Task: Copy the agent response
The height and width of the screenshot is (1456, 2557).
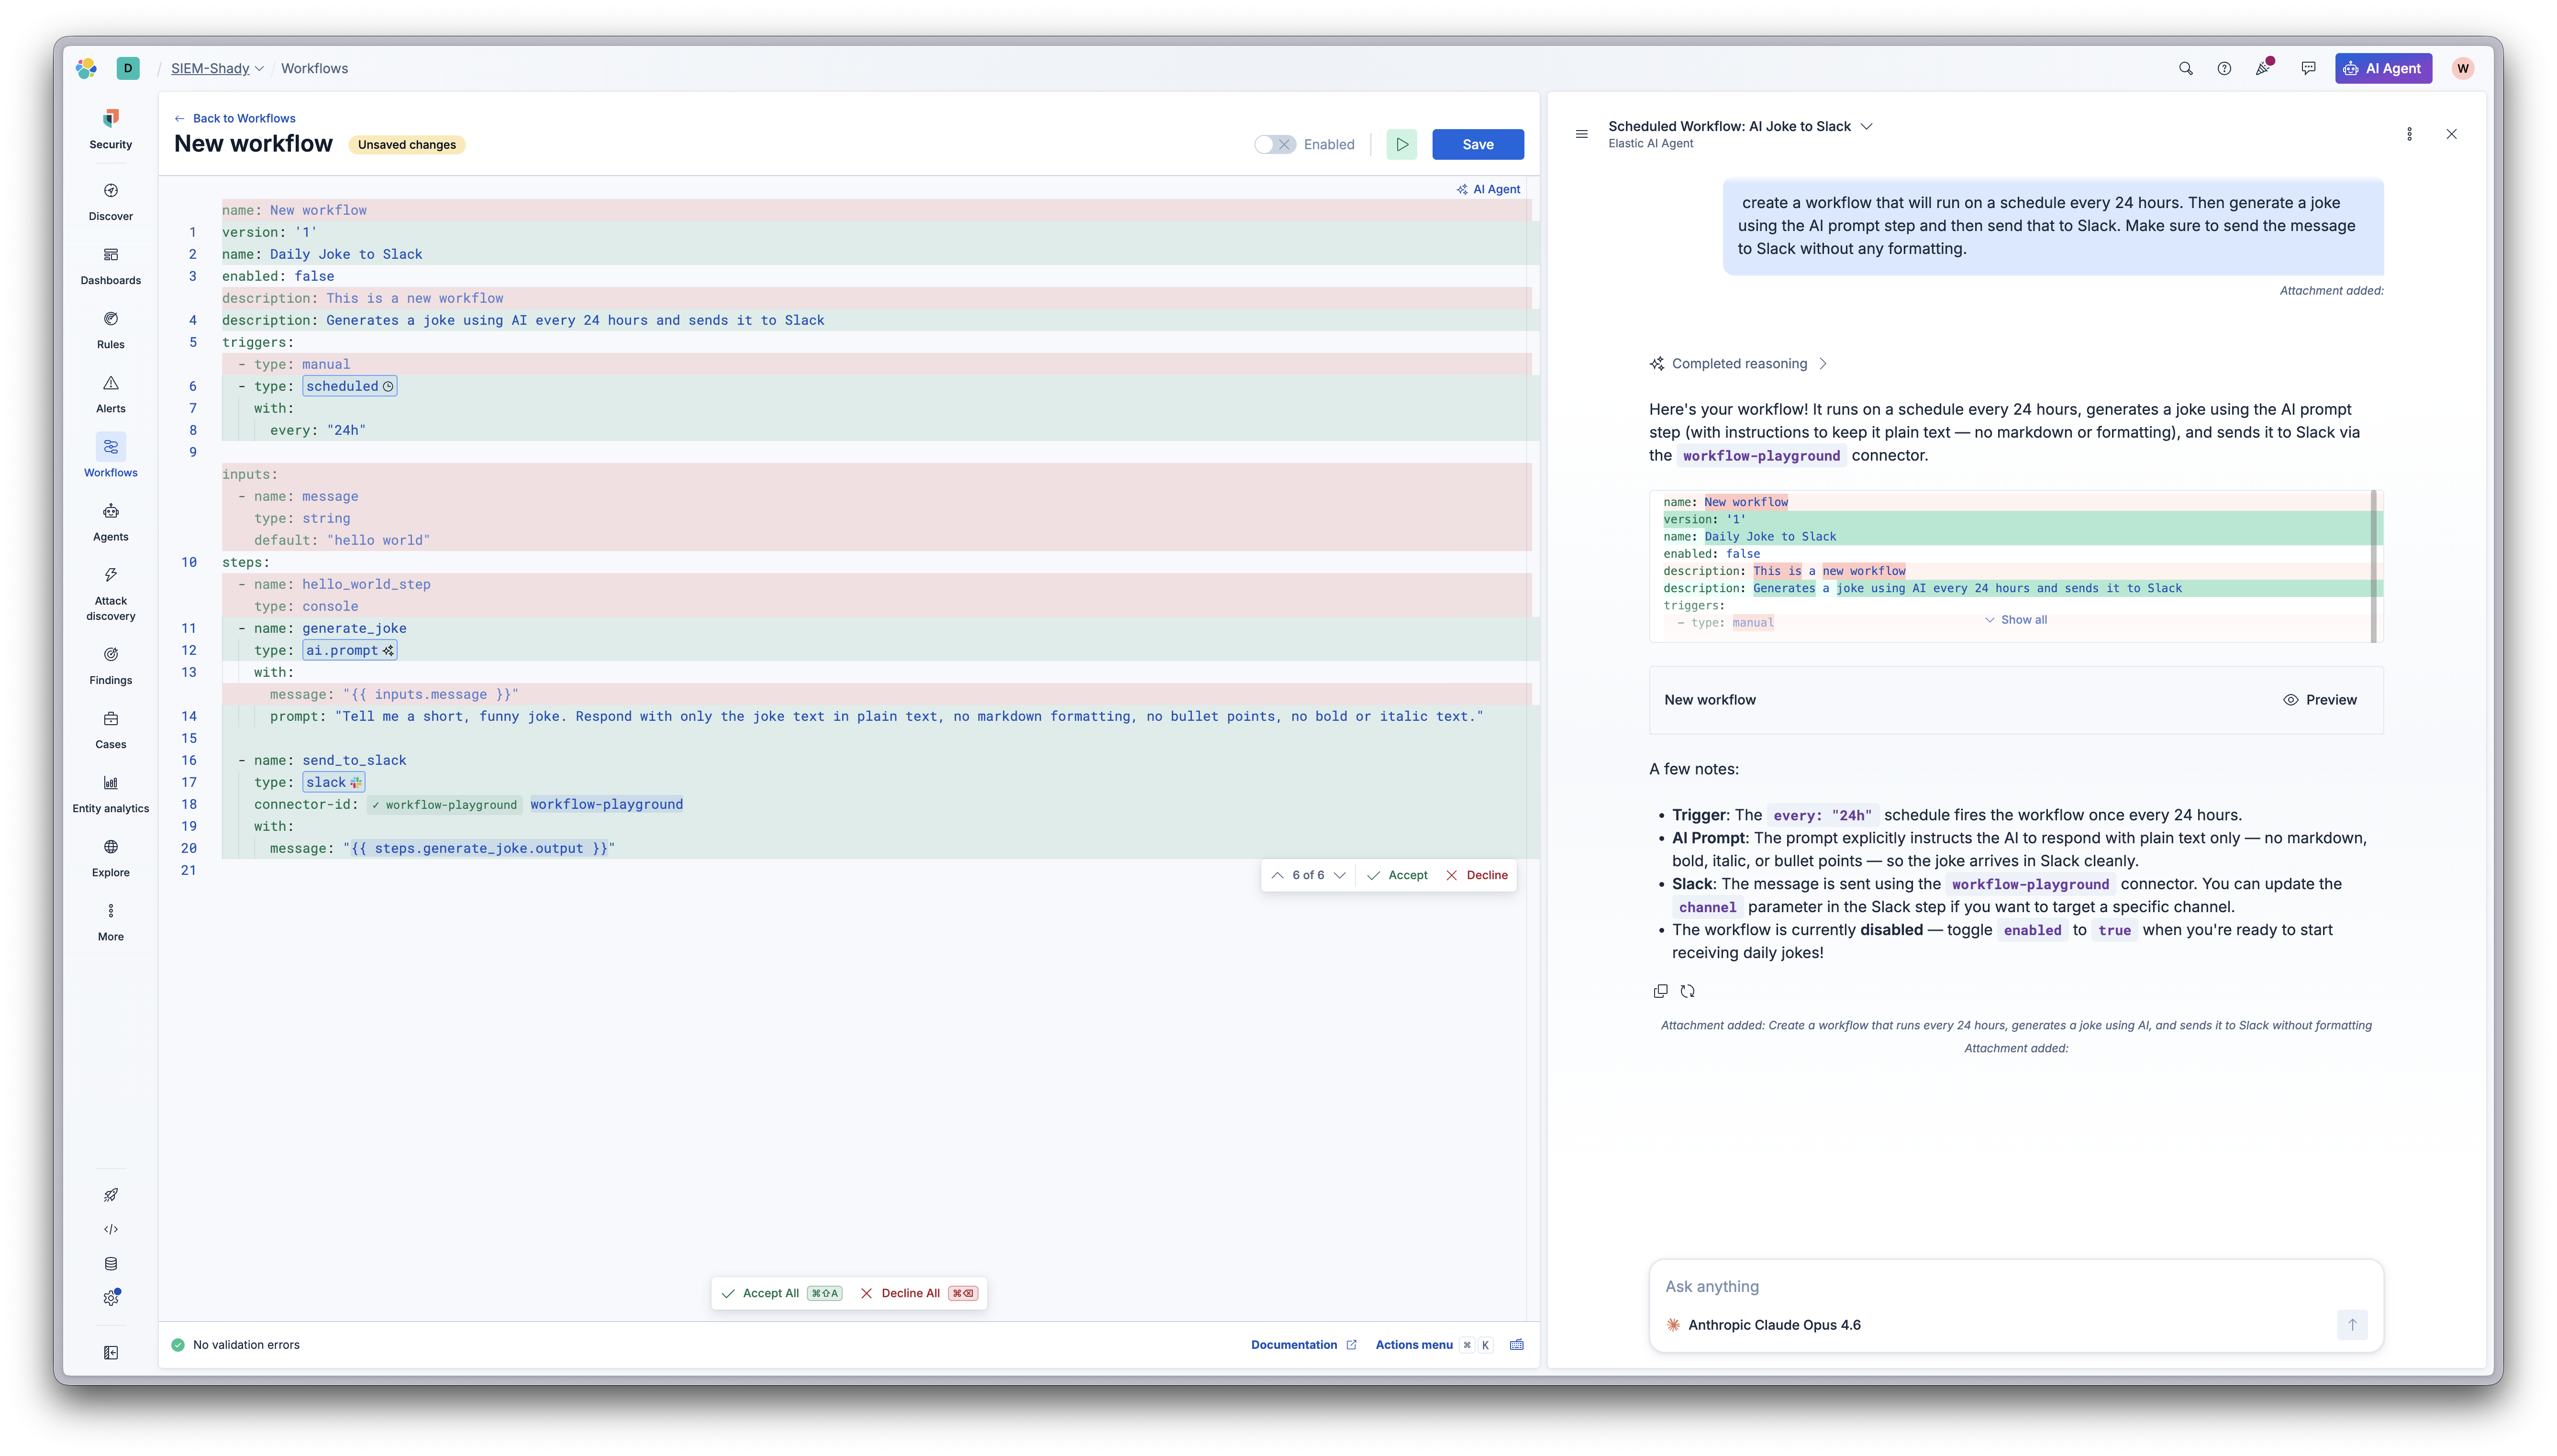Action: pyautogui.click(x=1660, y=991)
